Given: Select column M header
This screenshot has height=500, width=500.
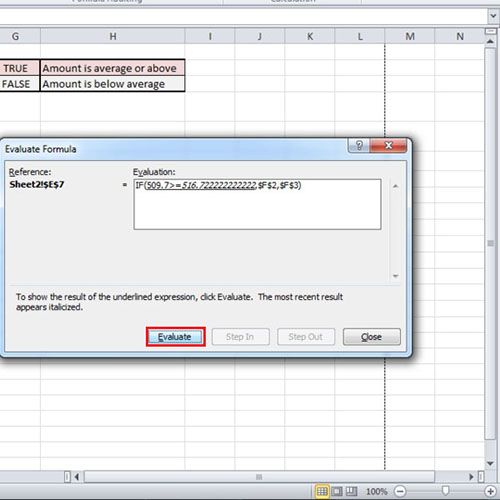Looking at the screenshot, I should tap(410, 36).
